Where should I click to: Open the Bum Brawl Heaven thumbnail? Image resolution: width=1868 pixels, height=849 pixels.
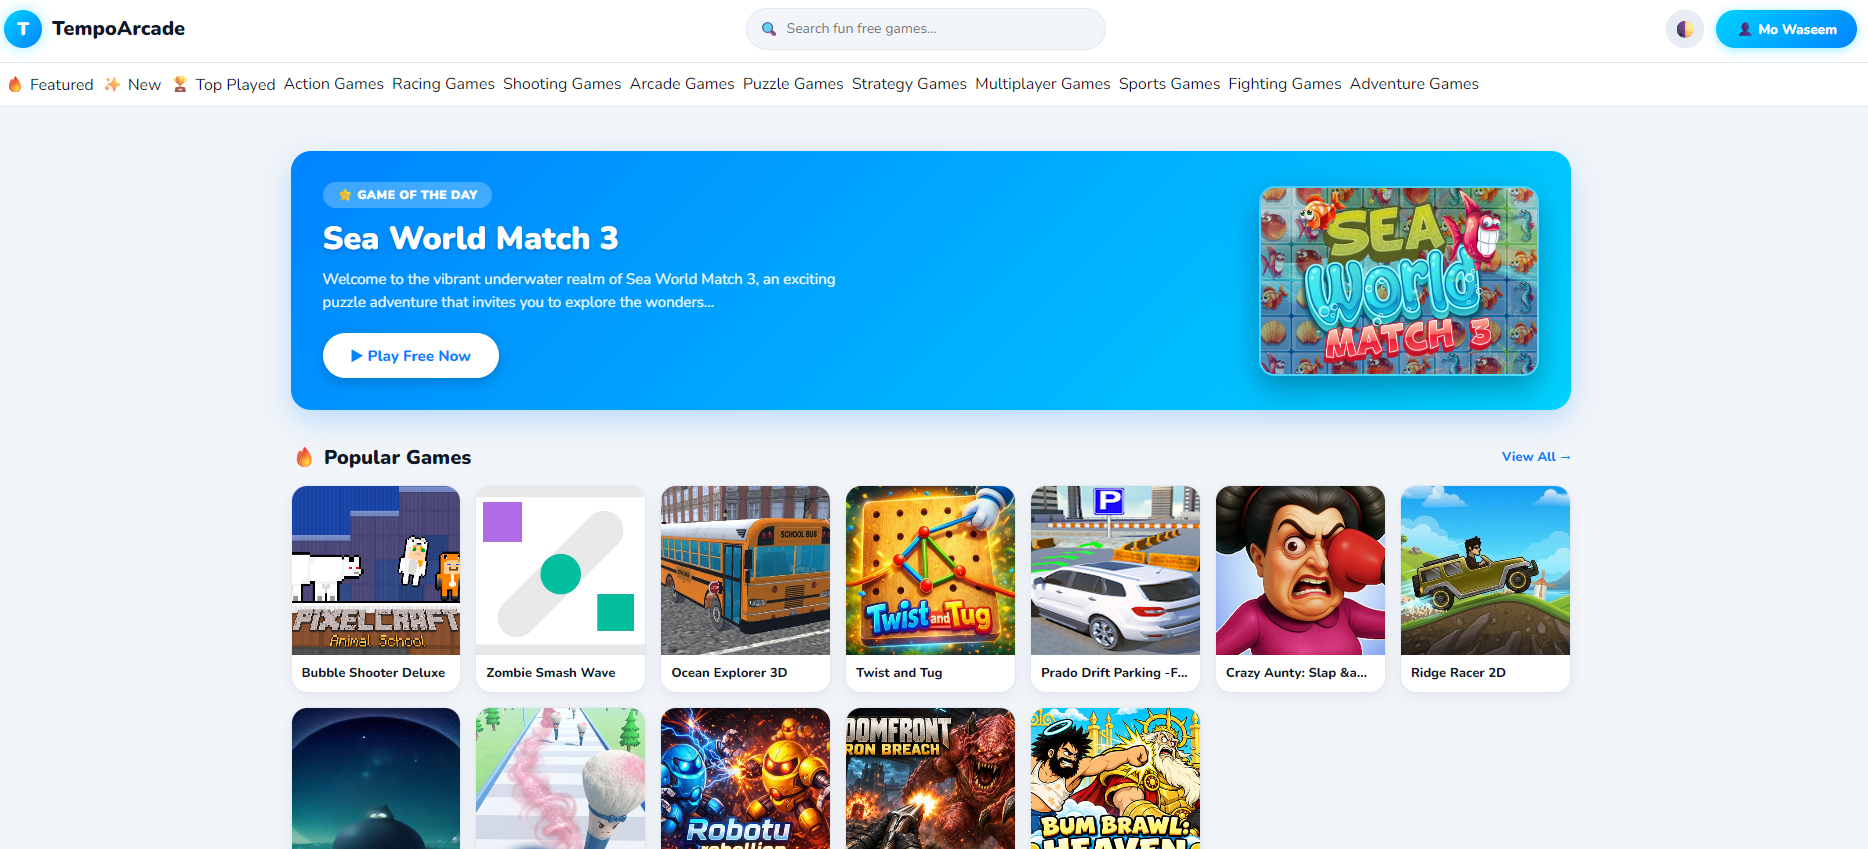(x=1116, y=779)
